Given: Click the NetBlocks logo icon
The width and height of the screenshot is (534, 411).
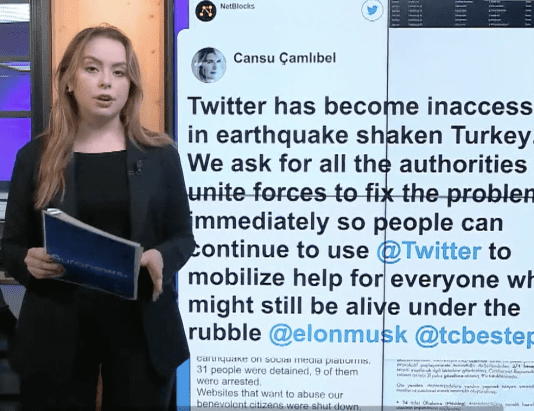Looking at the screenshot, I should pos(206,11).
